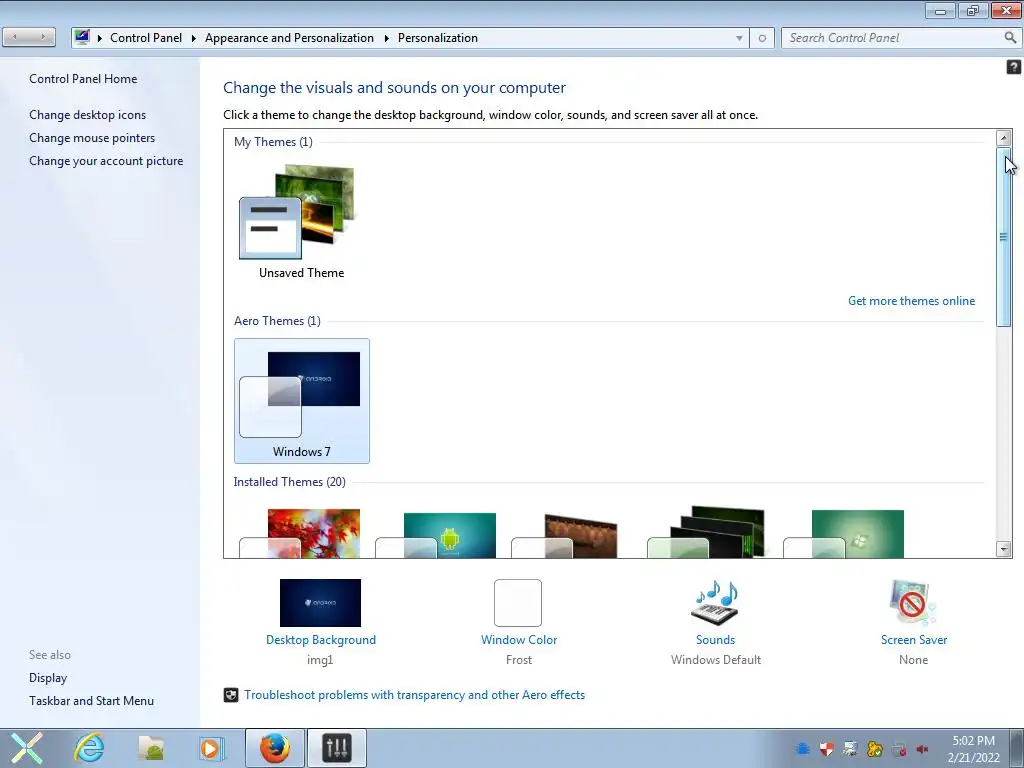Select the Windows 7 Aero theme

[301, 401]
